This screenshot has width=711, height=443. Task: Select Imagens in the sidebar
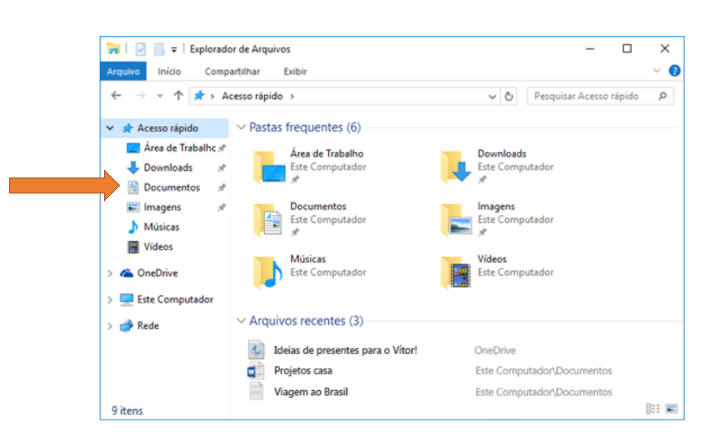click(x=162, y=207)
